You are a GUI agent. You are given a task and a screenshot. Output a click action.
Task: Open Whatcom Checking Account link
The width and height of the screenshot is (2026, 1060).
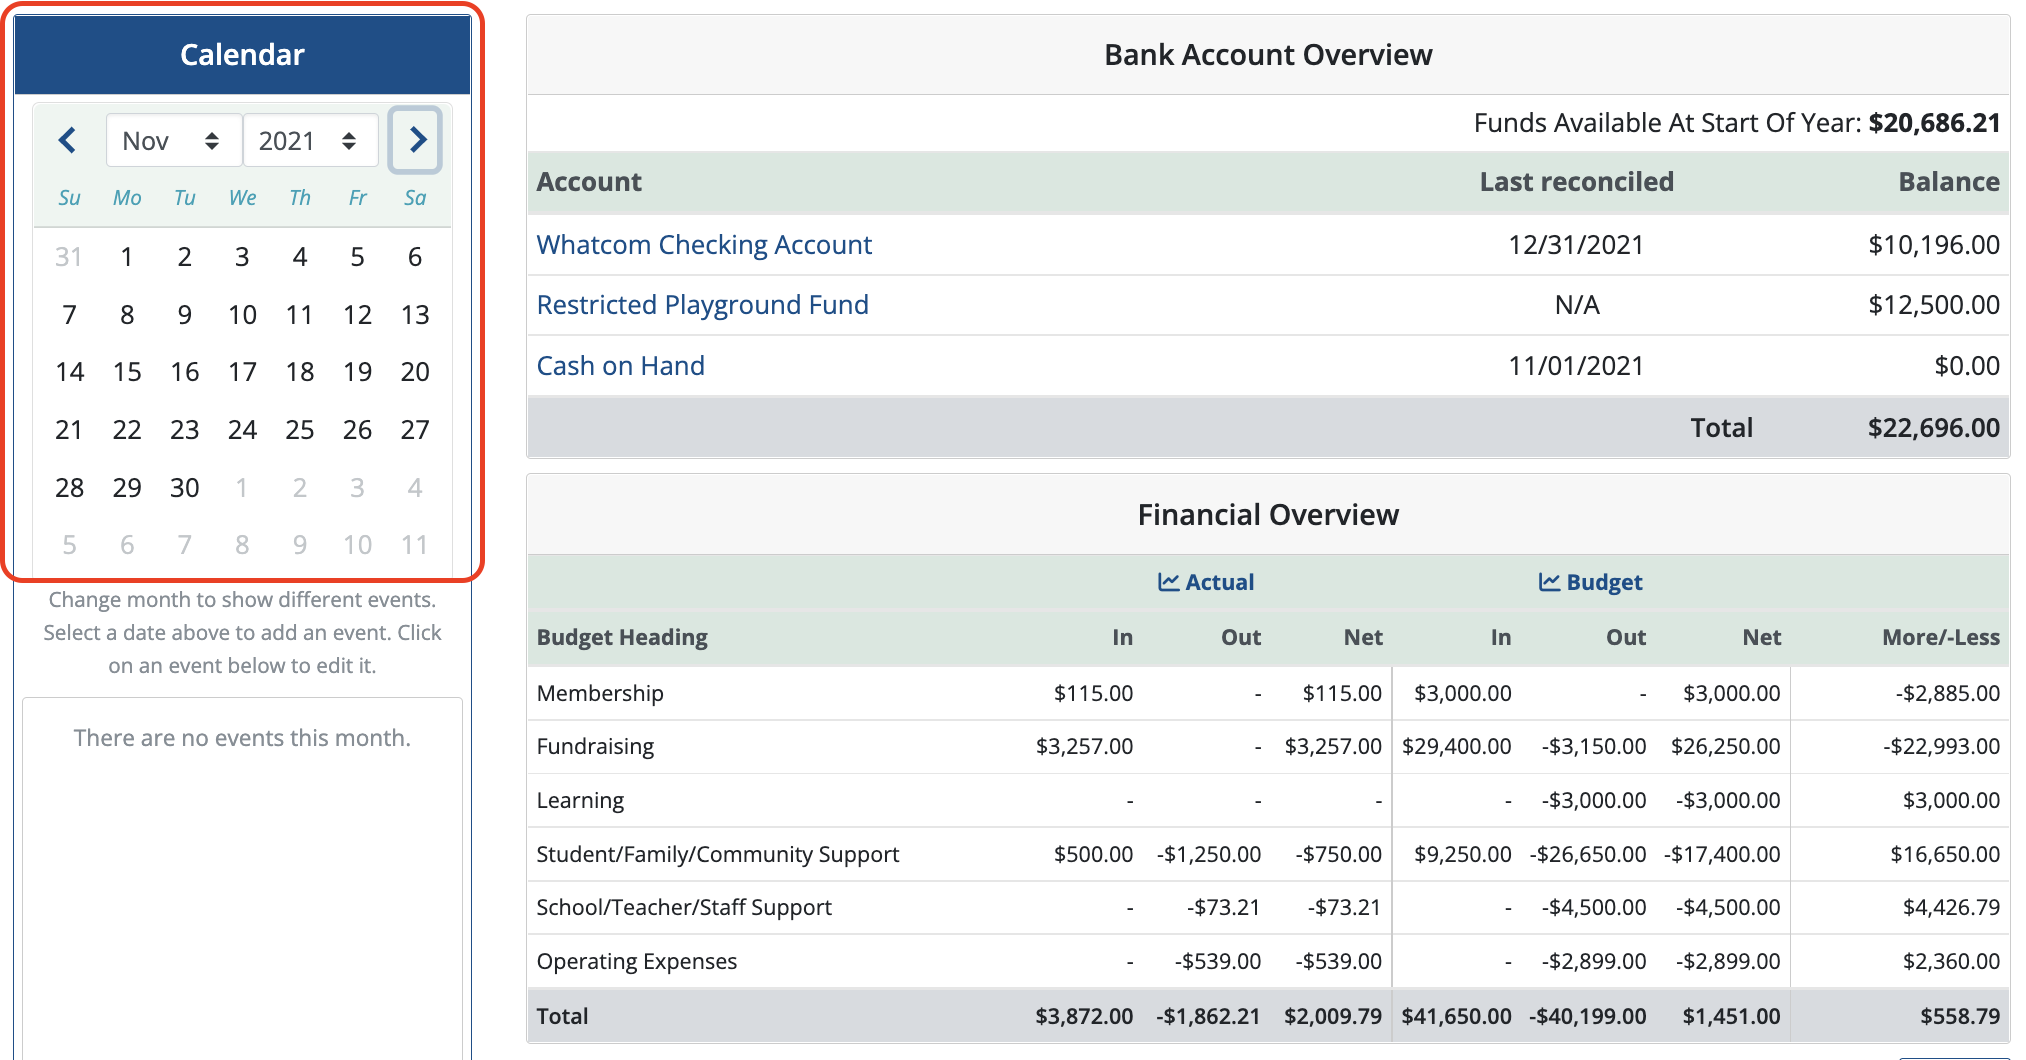point(704,245)
